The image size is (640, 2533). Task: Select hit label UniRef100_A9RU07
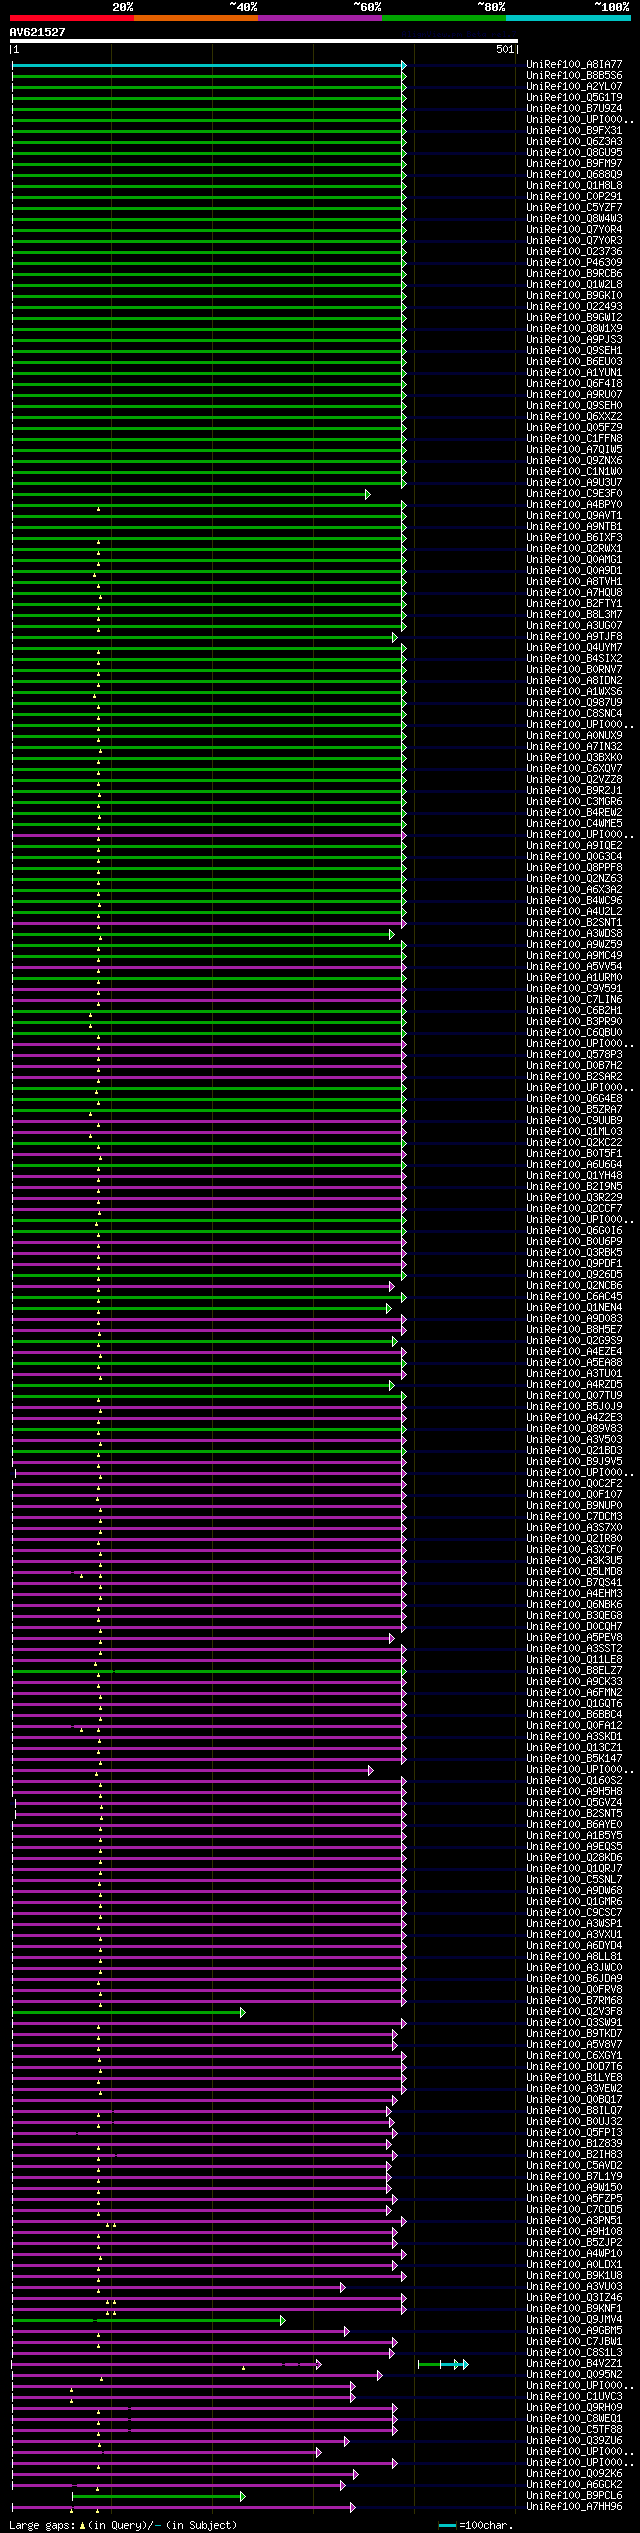(574, 395)
